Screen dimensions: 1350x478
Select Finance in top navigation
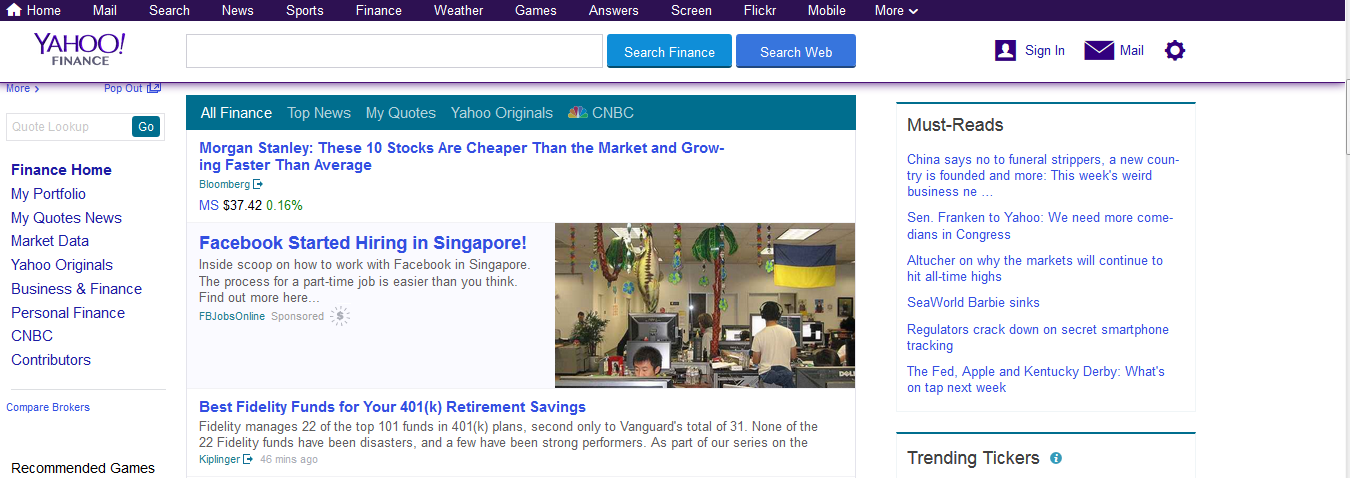click(x=379, y=10)
